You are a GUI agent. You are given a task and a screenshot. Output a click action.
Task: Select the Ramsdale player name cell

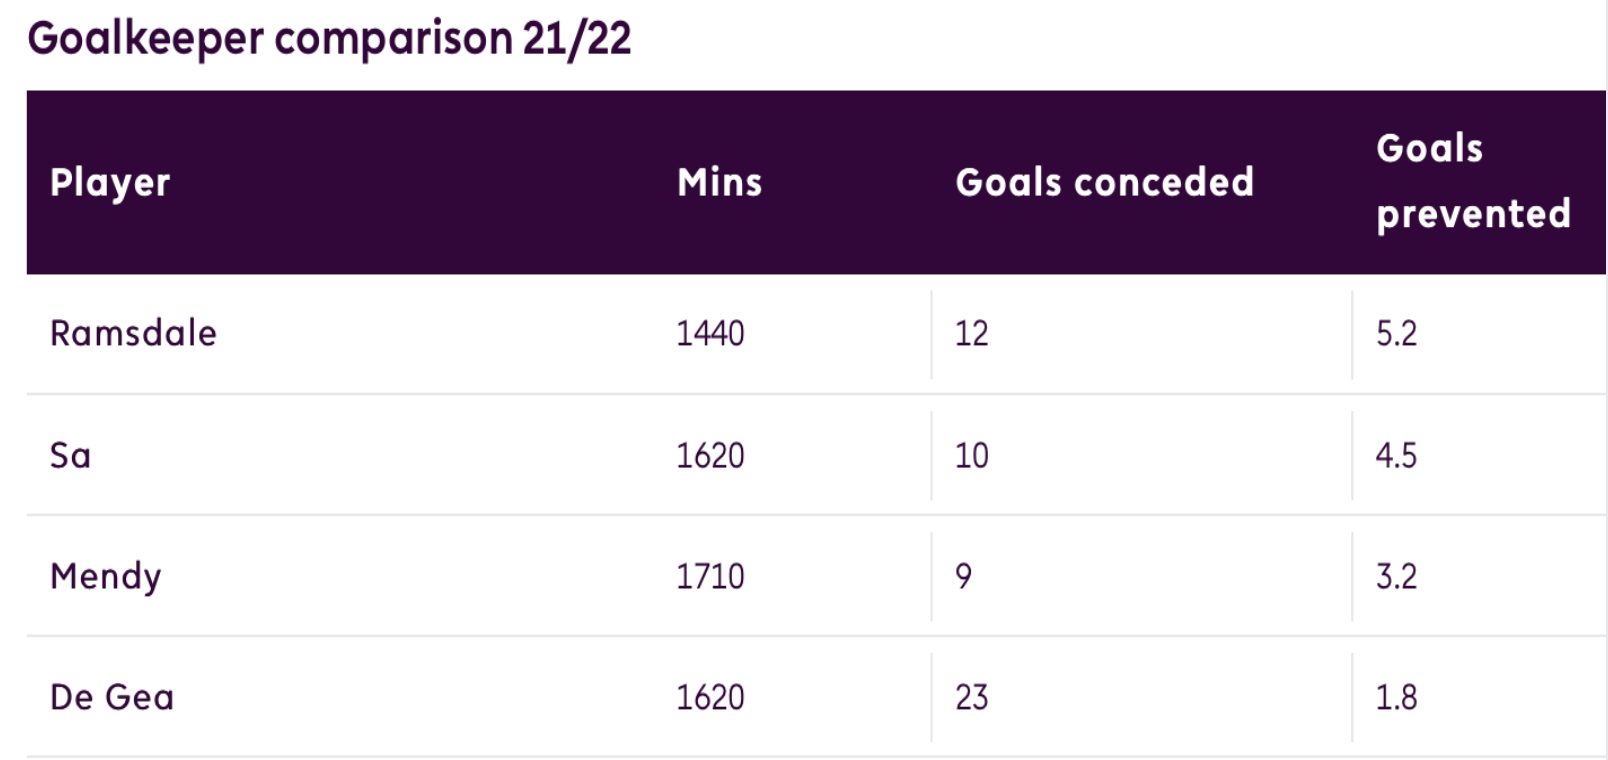tap(133, 333)
